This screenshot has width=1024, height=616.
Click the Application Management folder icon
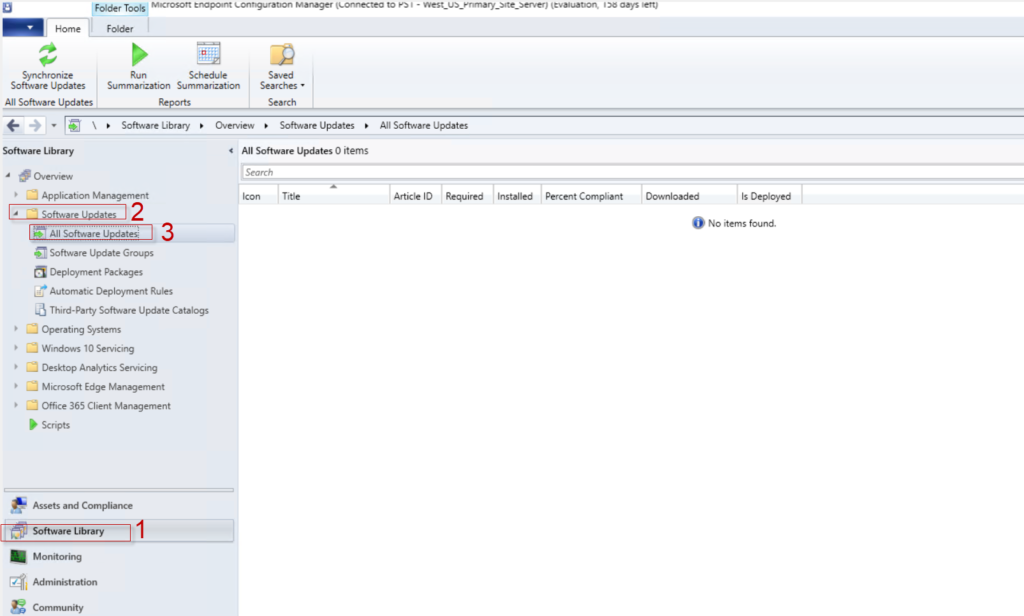click(x=32, y=195)
